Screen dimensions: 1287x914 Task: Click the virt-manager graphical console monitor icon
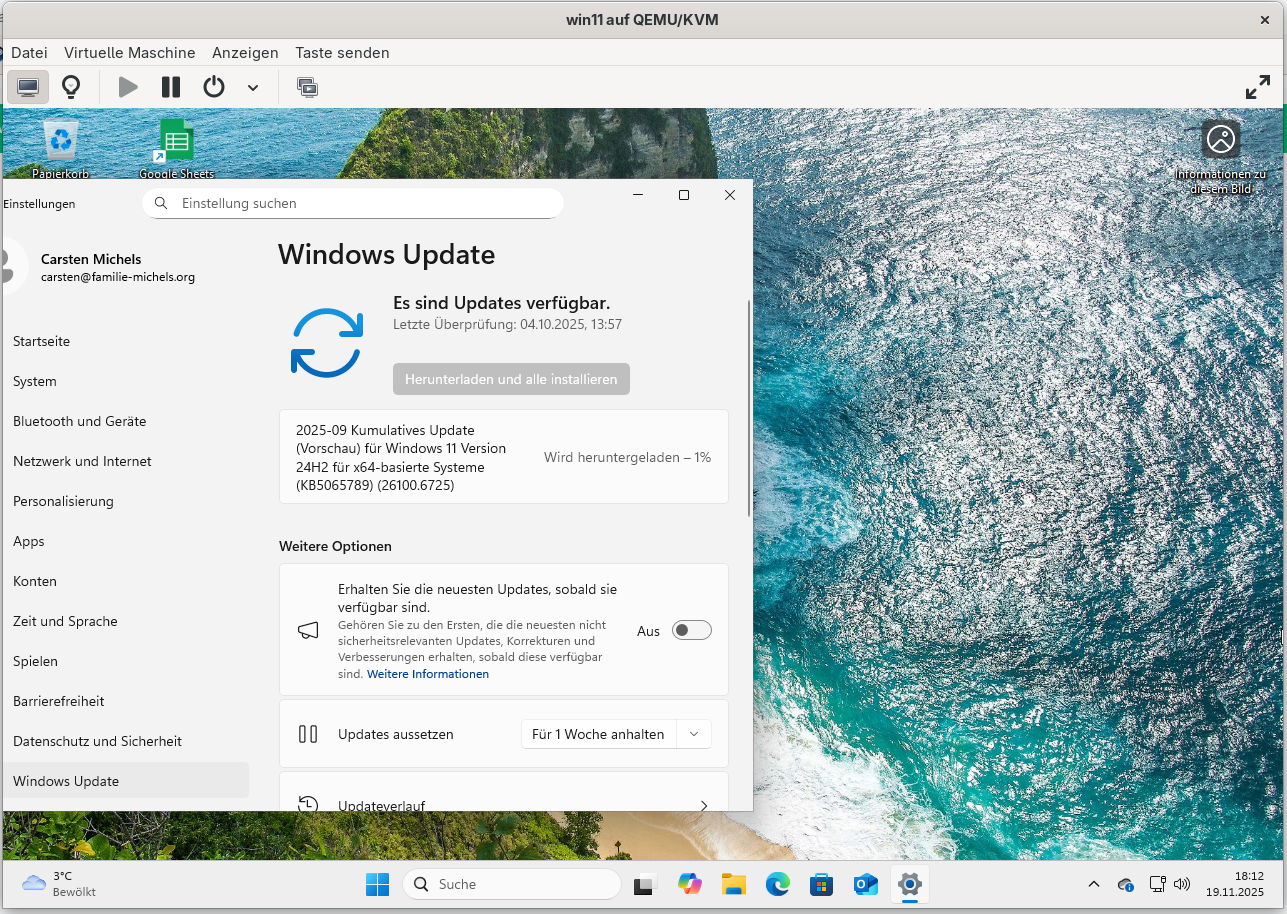[x=28, y=87]
